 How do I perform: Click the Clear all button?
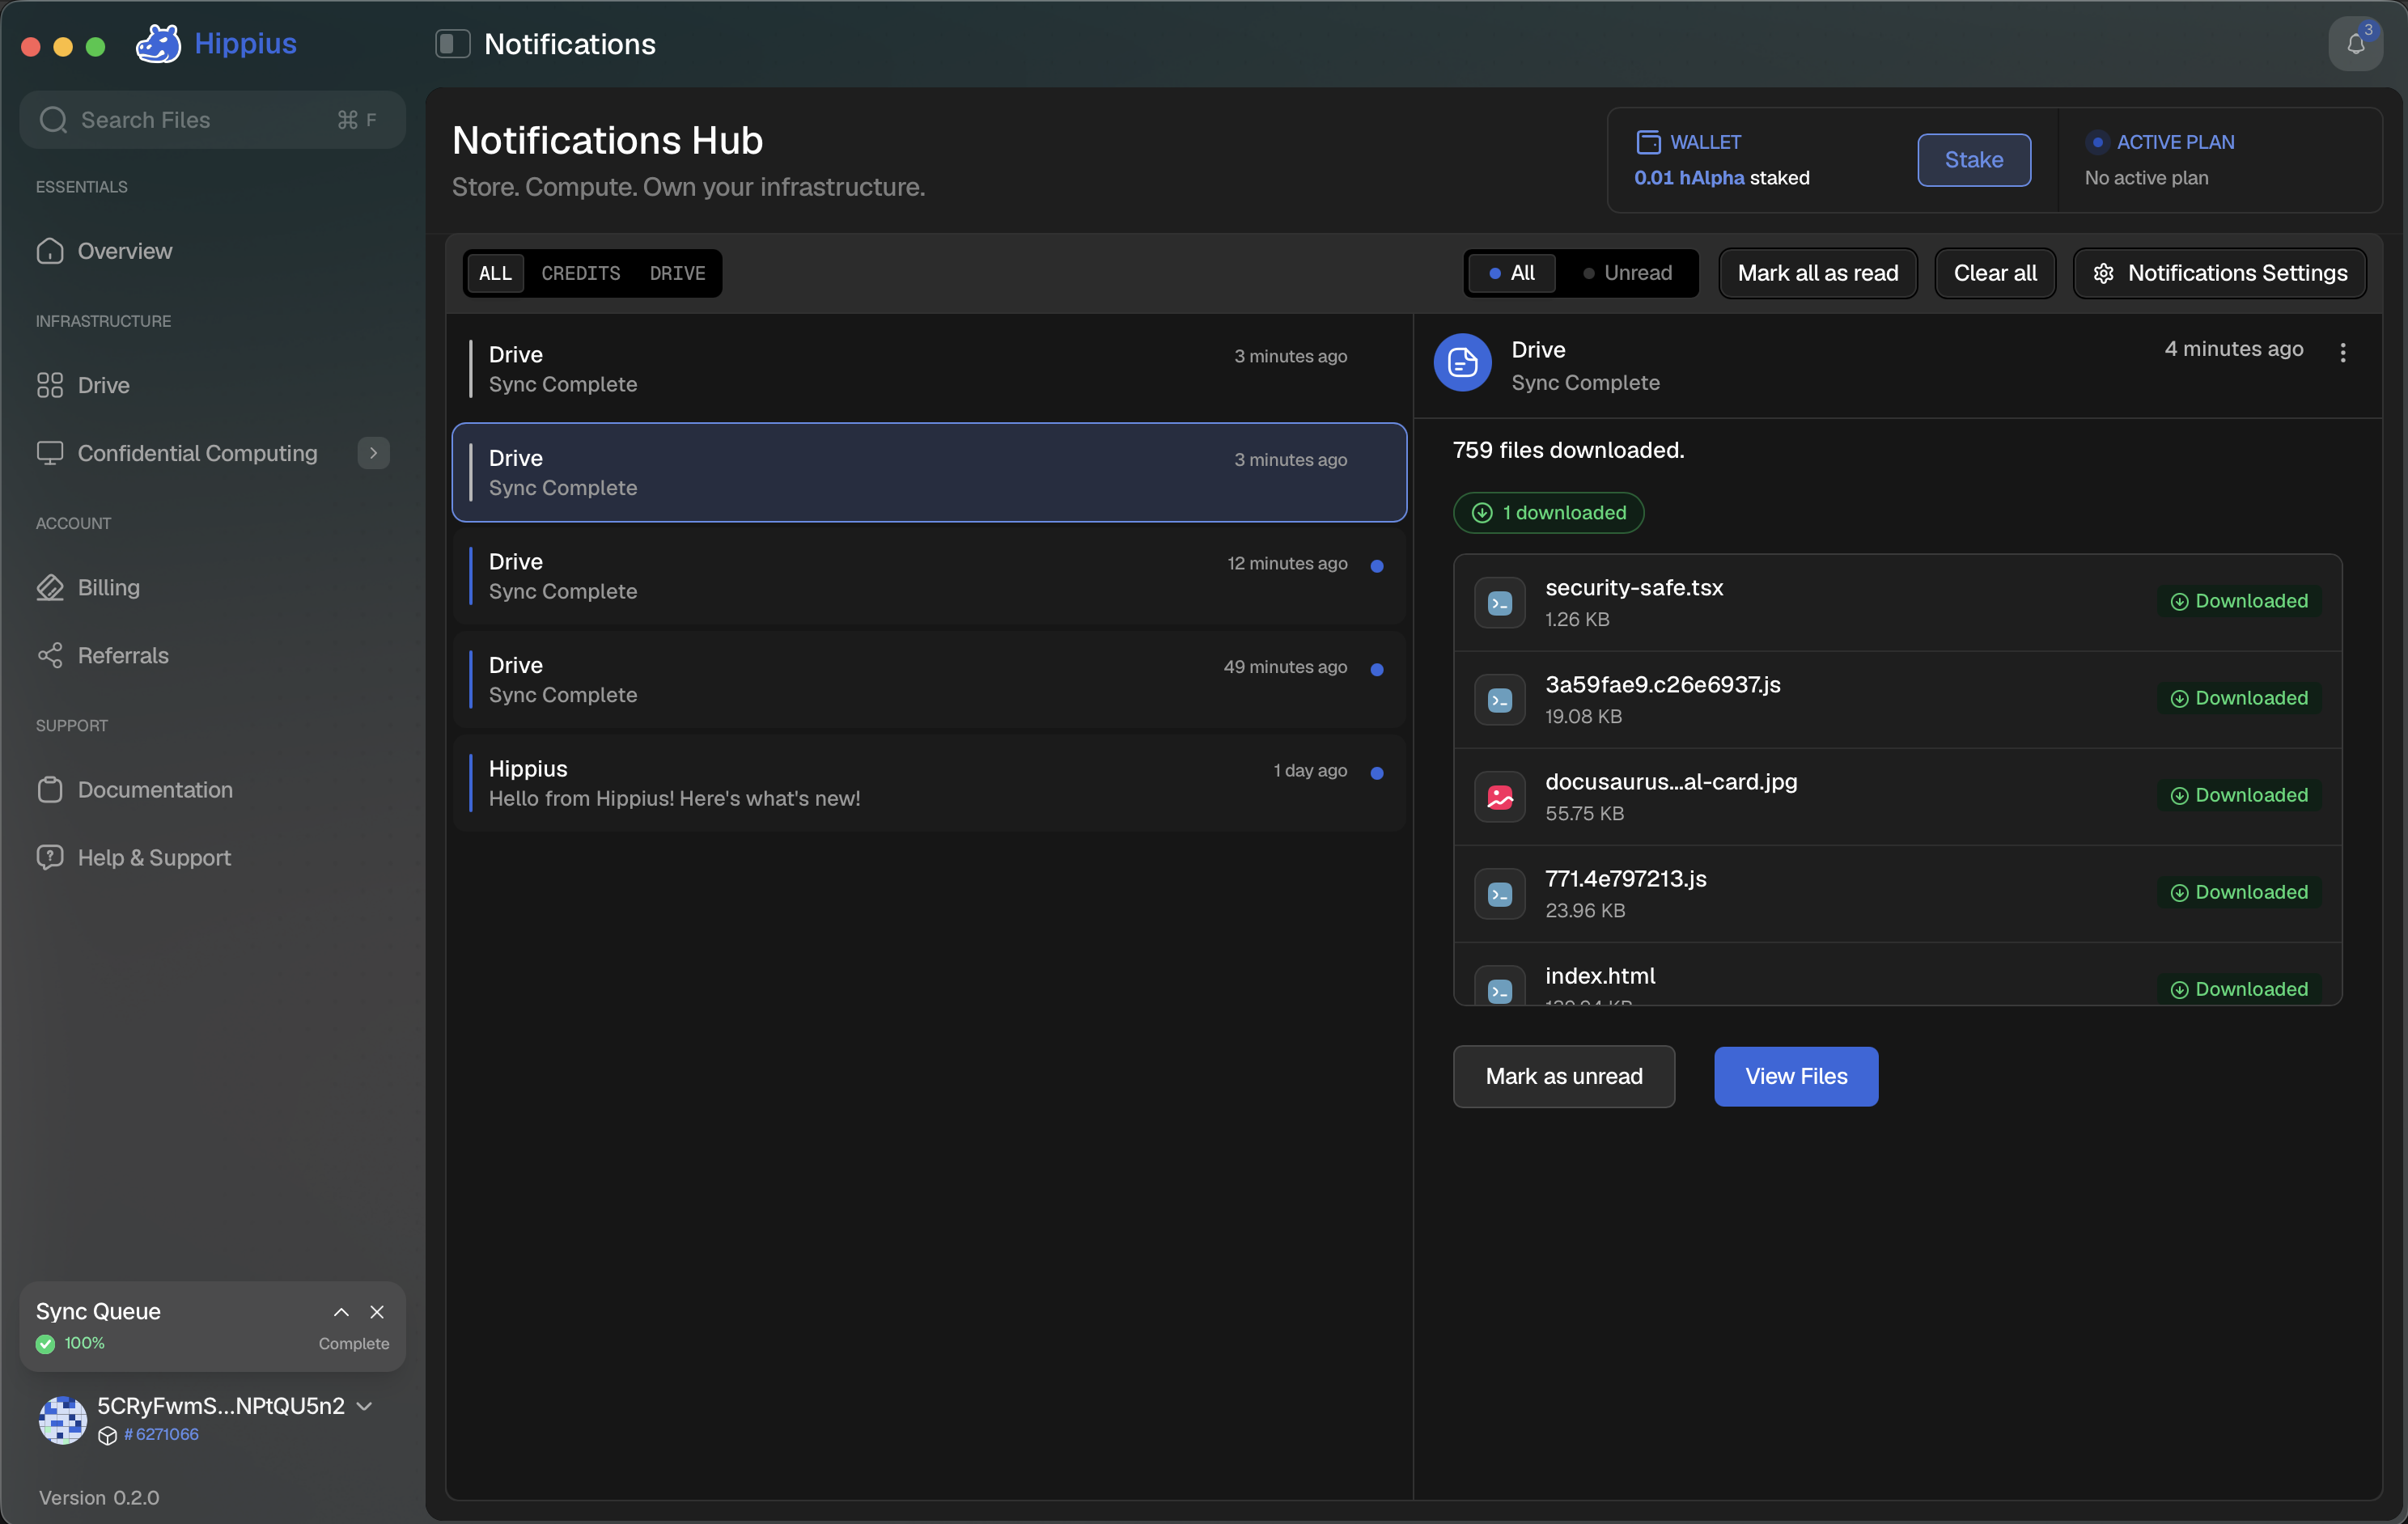1995,273
